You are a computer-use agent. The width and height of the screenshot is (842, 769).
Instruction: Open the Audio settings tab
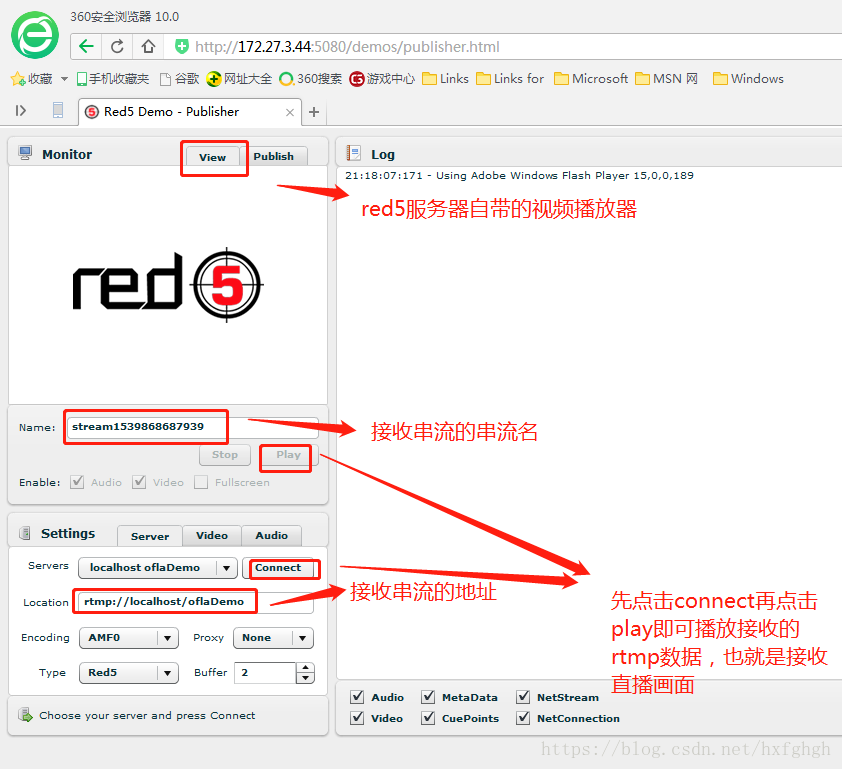pos(271,535)
